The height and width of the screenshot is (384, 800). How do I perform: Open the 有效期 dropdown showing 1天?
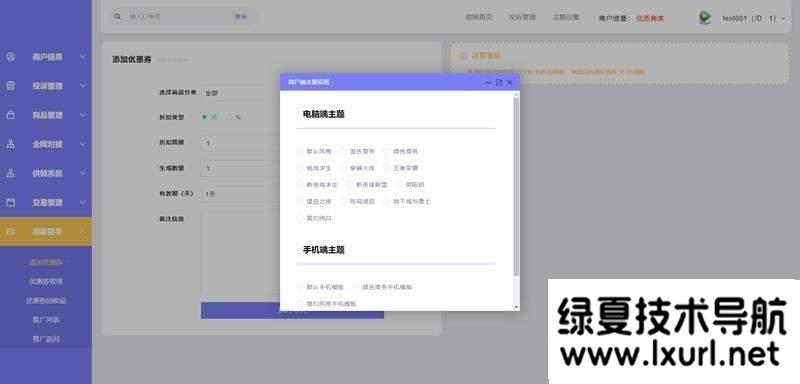241,194
